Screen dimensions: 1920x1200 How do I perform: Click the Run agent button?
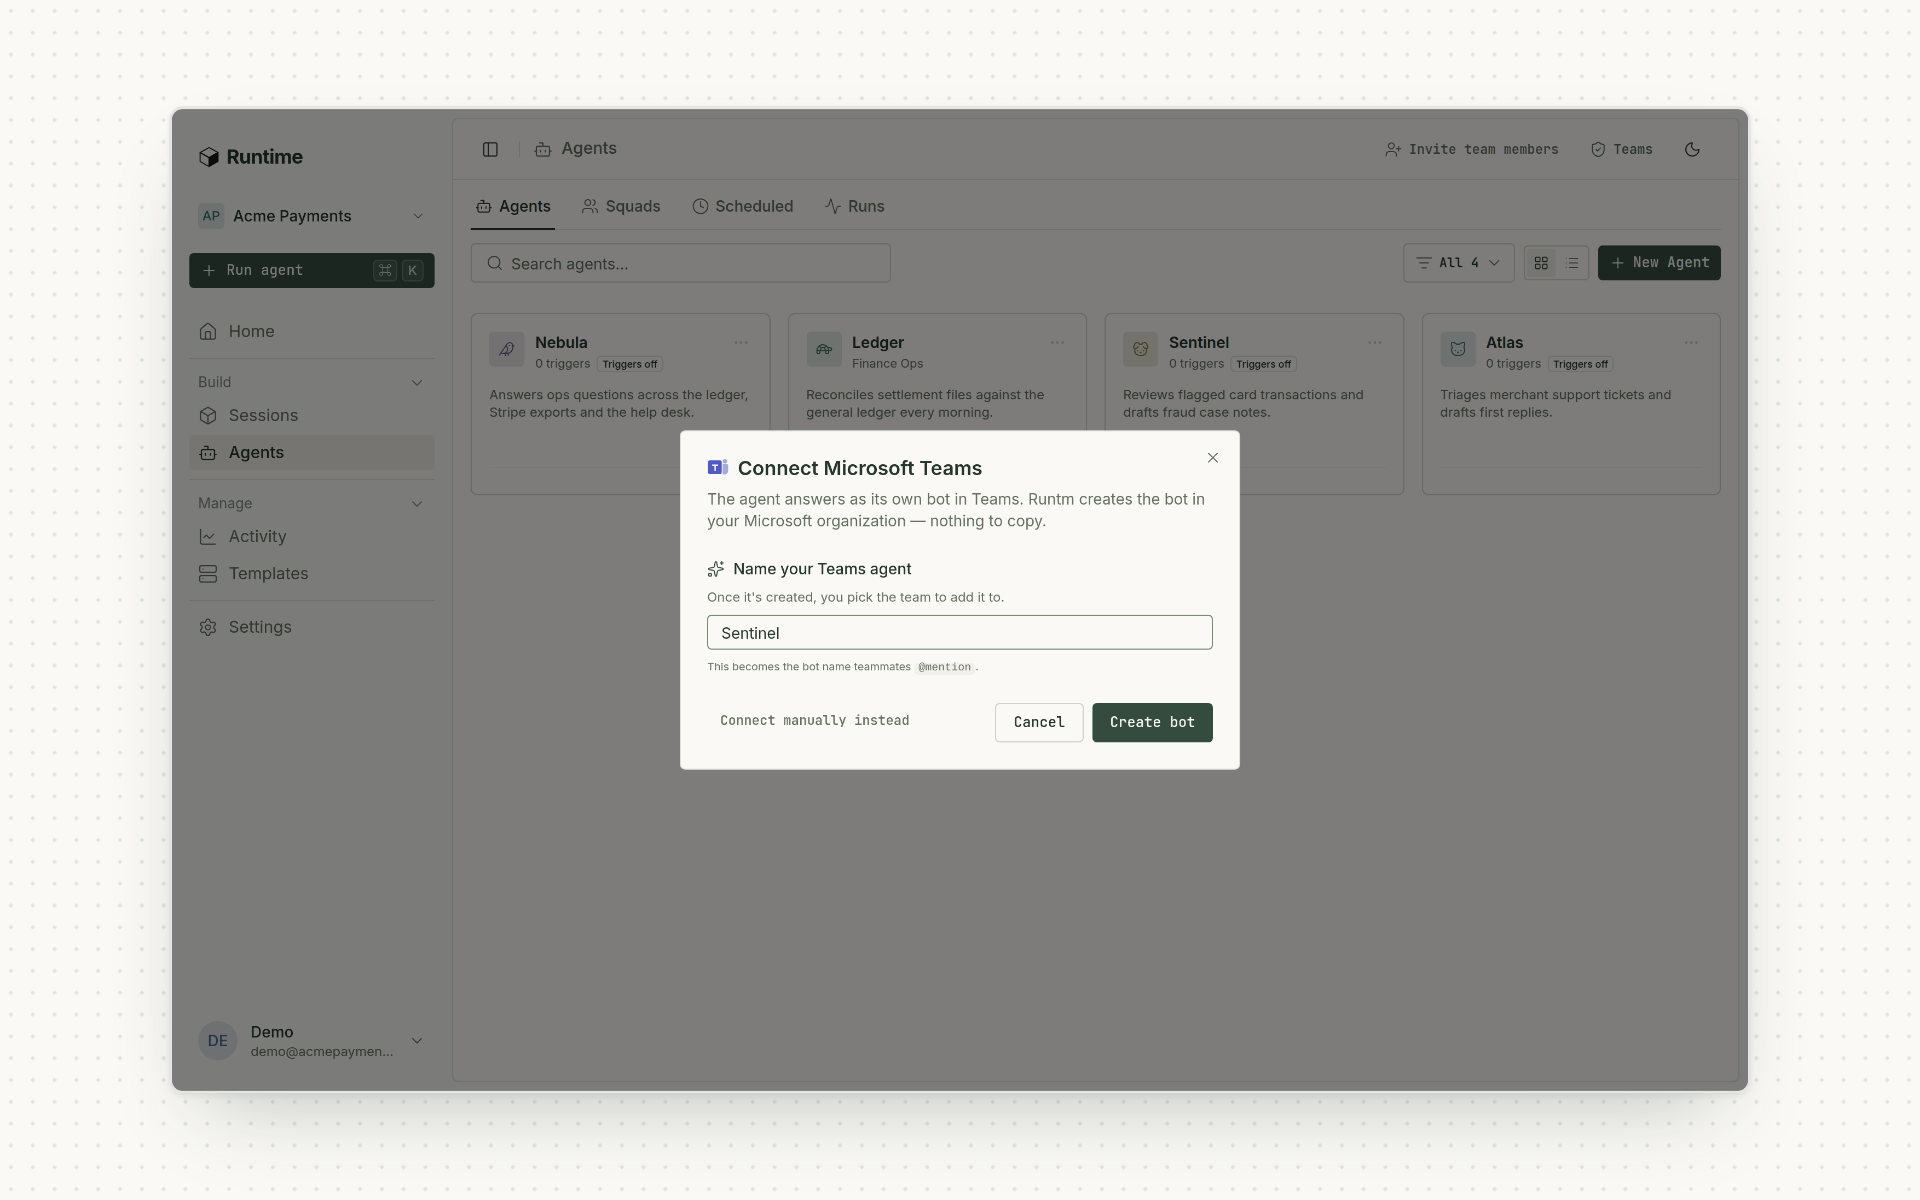coord(311,270)
